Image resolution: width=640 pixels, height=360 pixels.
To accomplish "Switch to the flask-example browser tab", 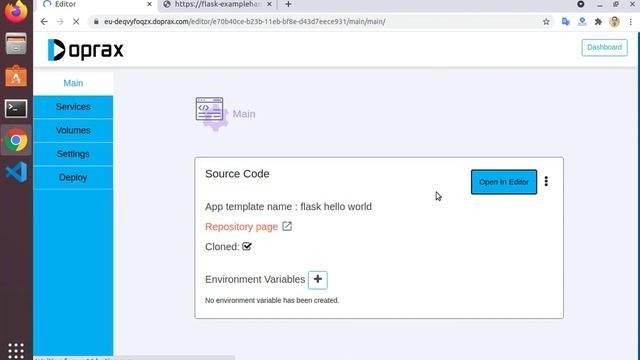I will 218,4.
